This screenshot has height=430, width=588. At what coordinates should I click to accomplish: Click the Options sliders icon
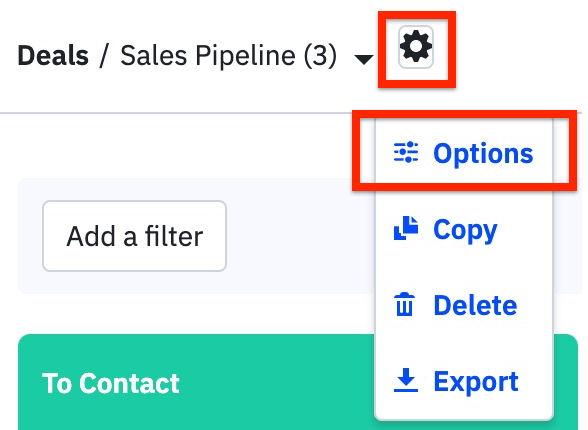[406, 152]
